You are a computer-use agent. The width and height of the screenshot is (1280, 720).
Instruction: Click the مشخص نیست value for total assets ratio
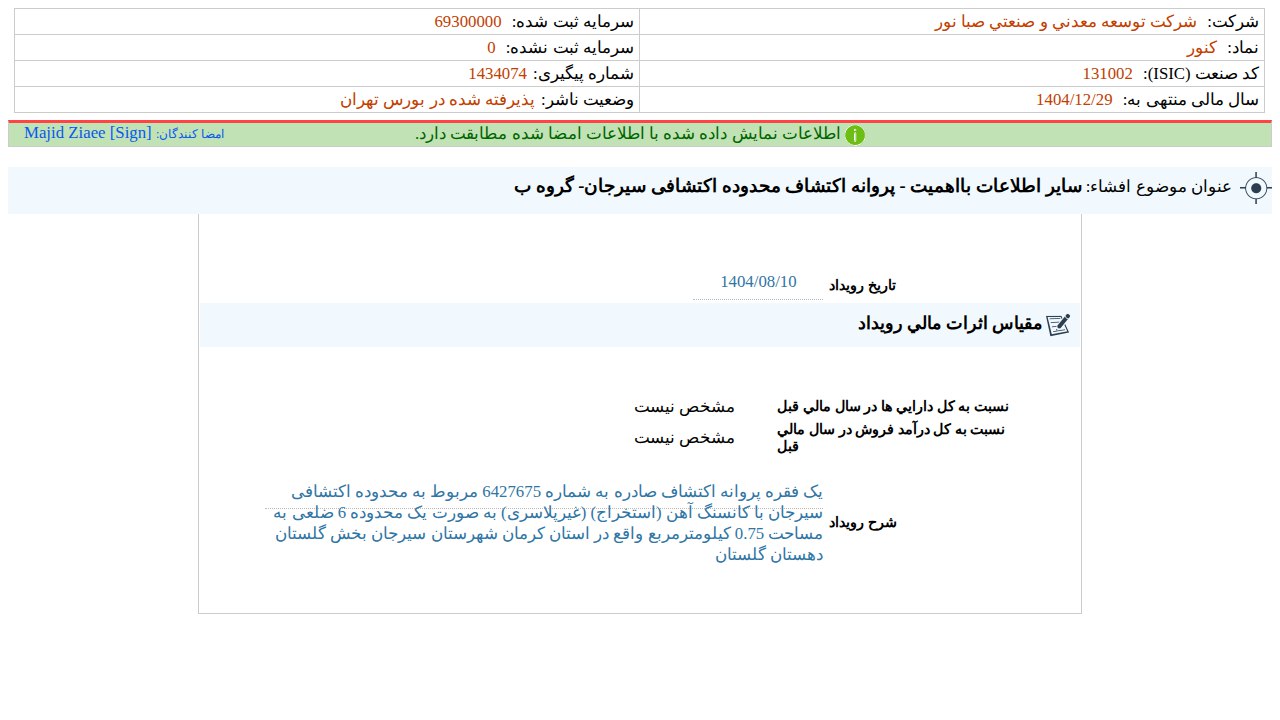tap(684, 407)
